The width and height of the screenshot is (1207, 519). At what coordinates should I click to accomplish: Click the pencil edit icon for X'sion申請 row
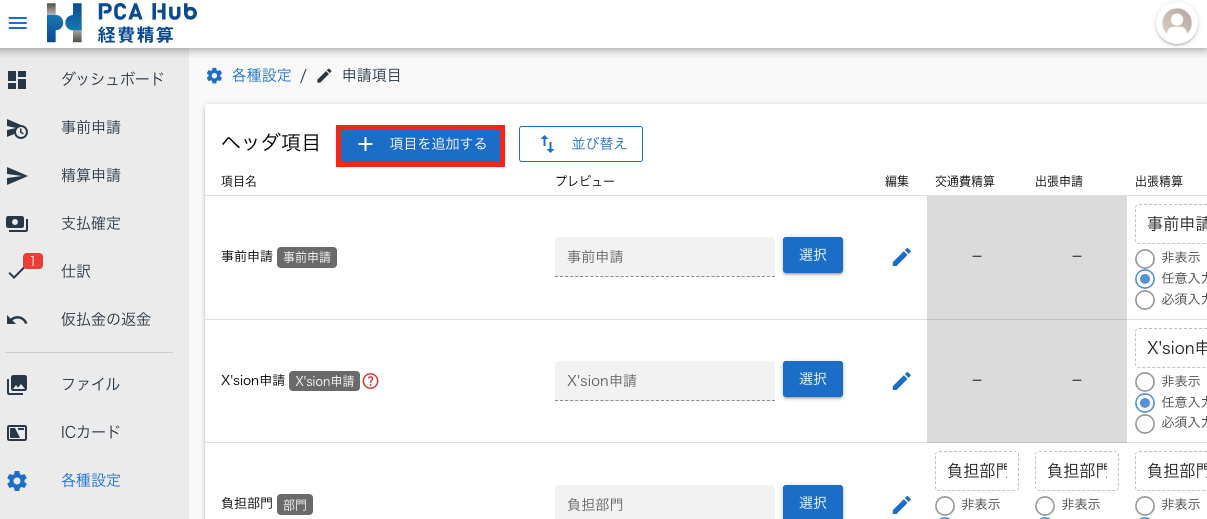coord(901,380)
